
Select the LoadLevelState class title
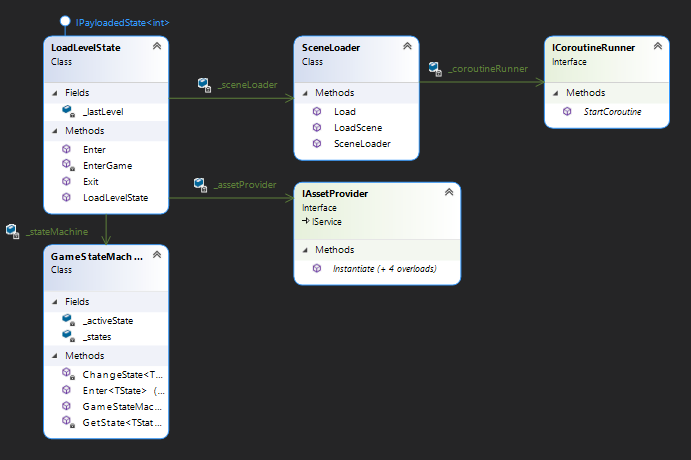85,48
